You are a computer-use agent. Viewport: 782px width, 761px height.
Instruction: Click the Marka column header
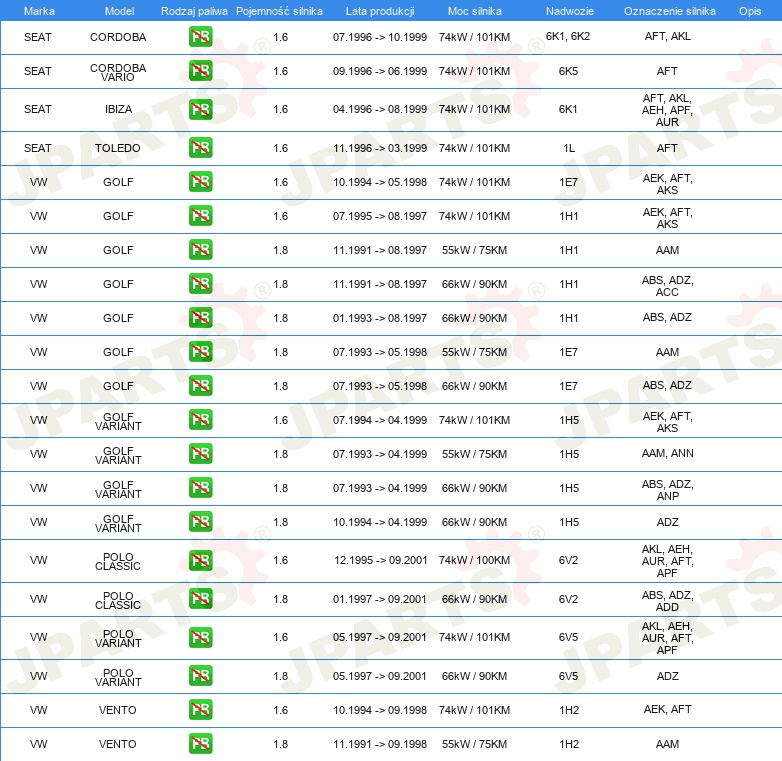tap(39, 11)
